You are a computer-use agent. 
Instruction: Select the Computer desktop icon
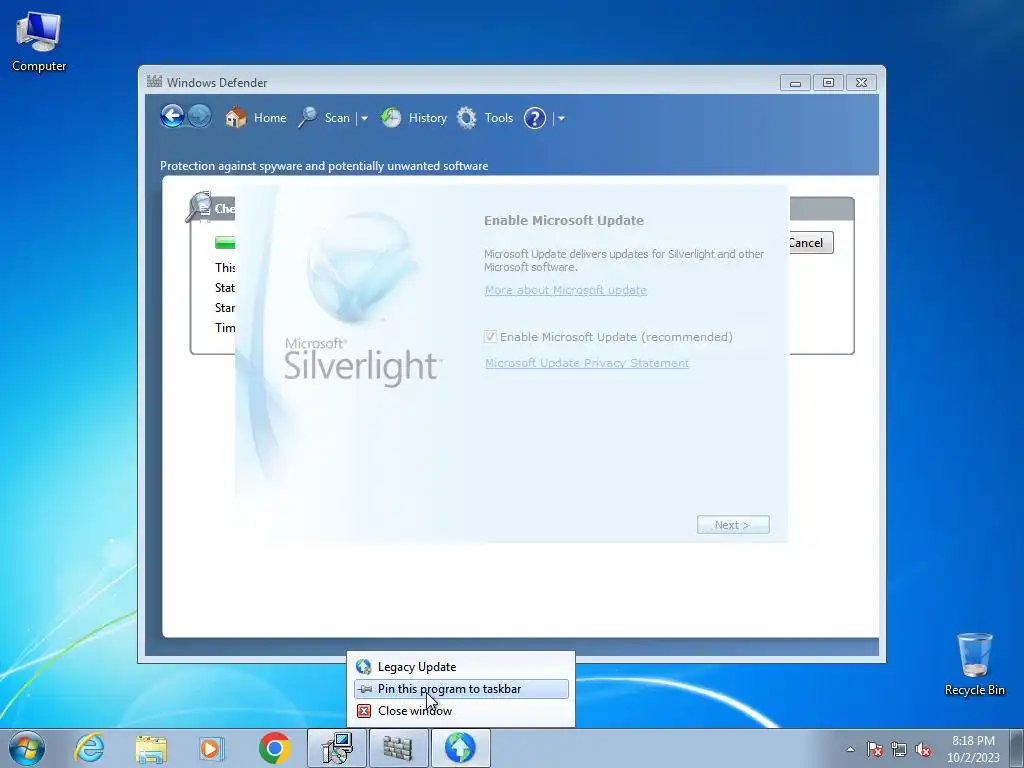click(x=39, y=41)
